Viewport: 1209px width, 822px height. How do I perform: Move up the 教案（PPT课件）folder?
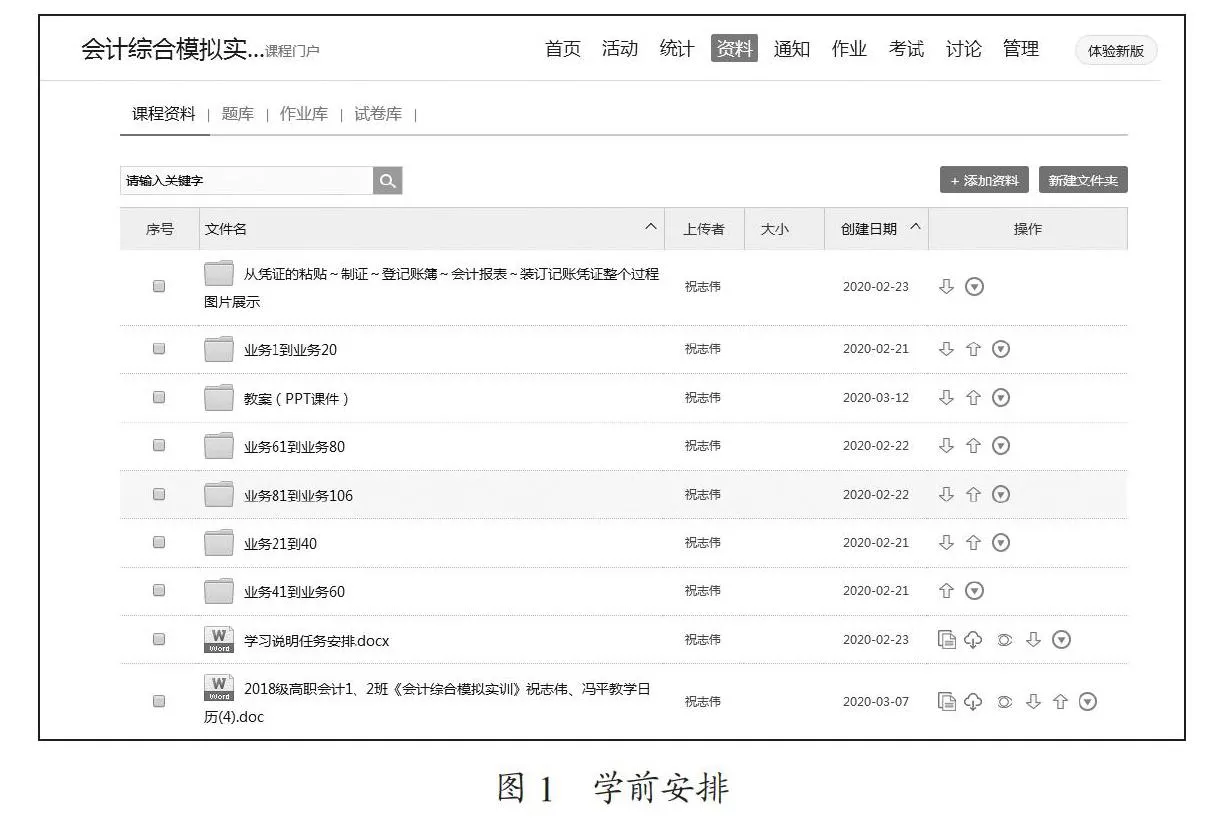click(x=973, y=398)
